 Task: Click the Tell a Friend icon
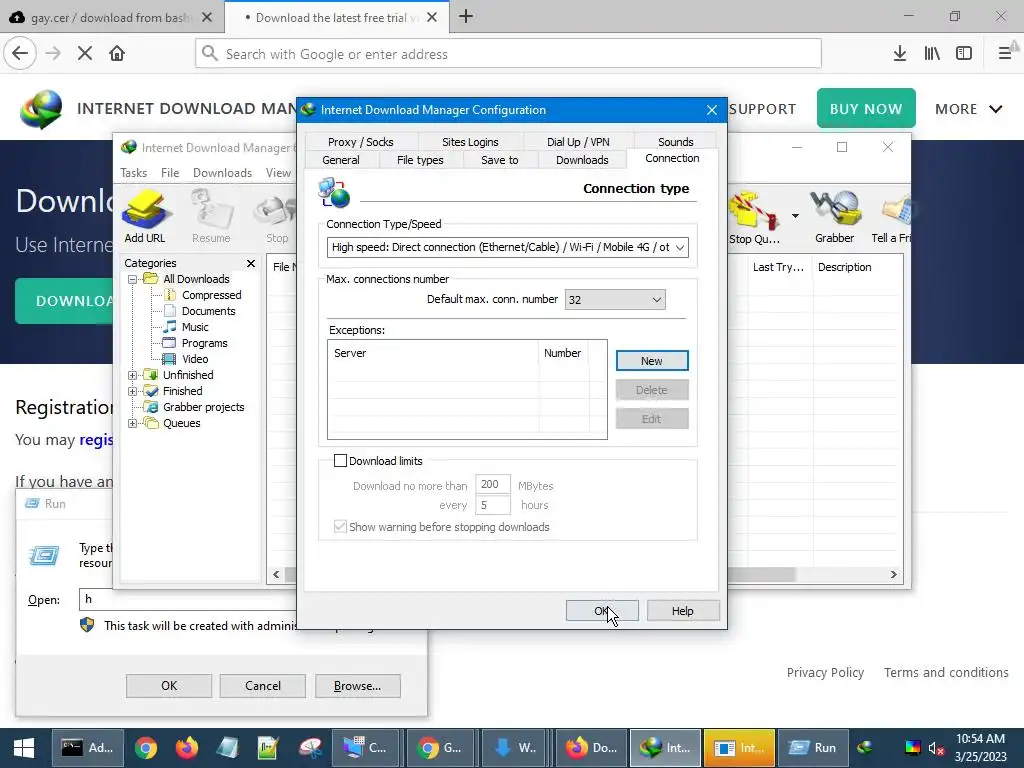(x=891, y=217)
